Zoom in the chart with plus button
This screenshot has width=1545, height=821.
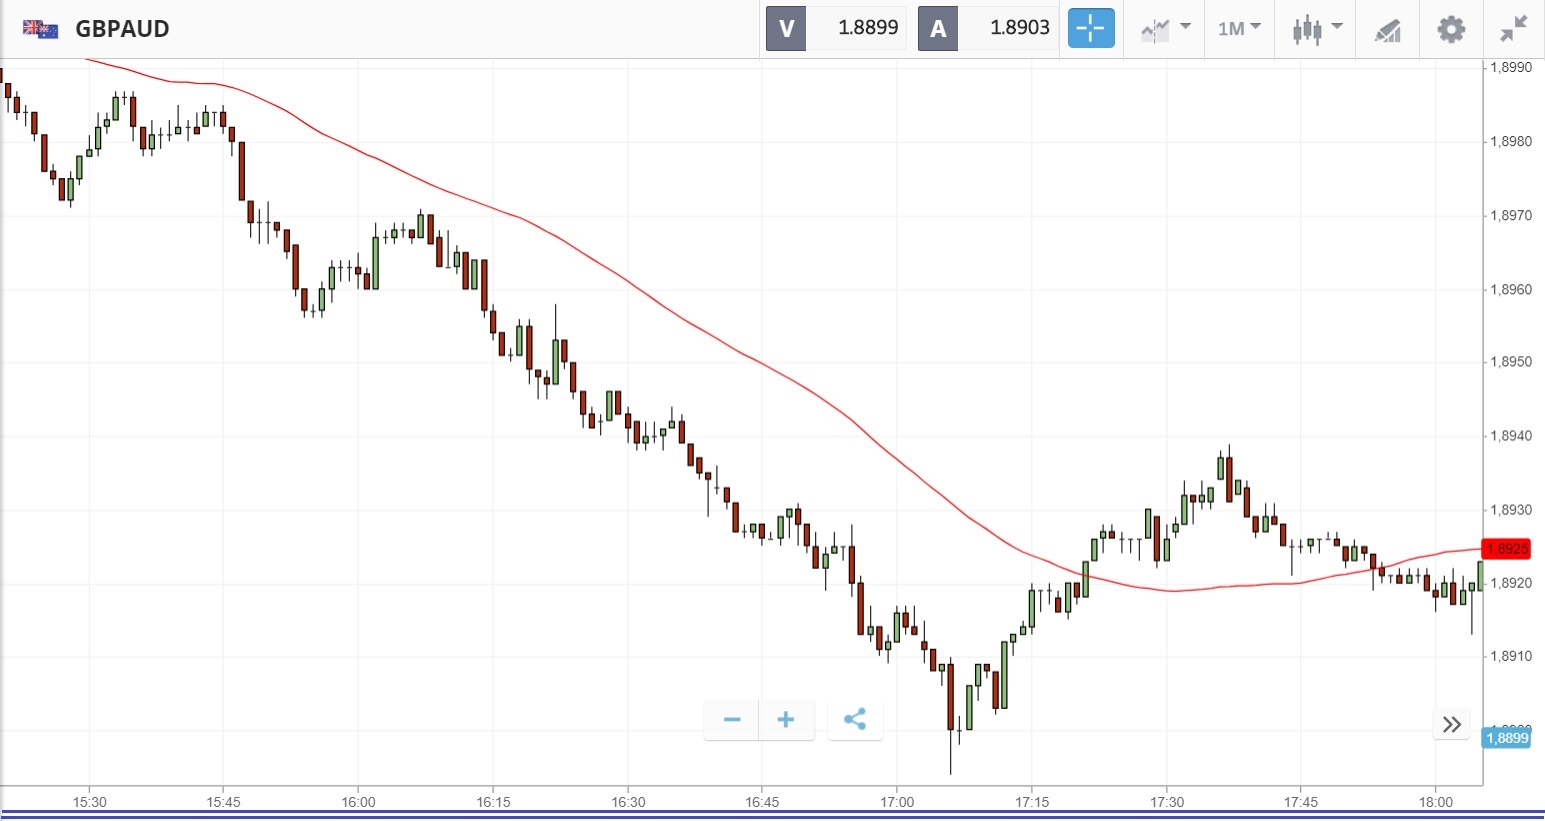coord(786,720)
